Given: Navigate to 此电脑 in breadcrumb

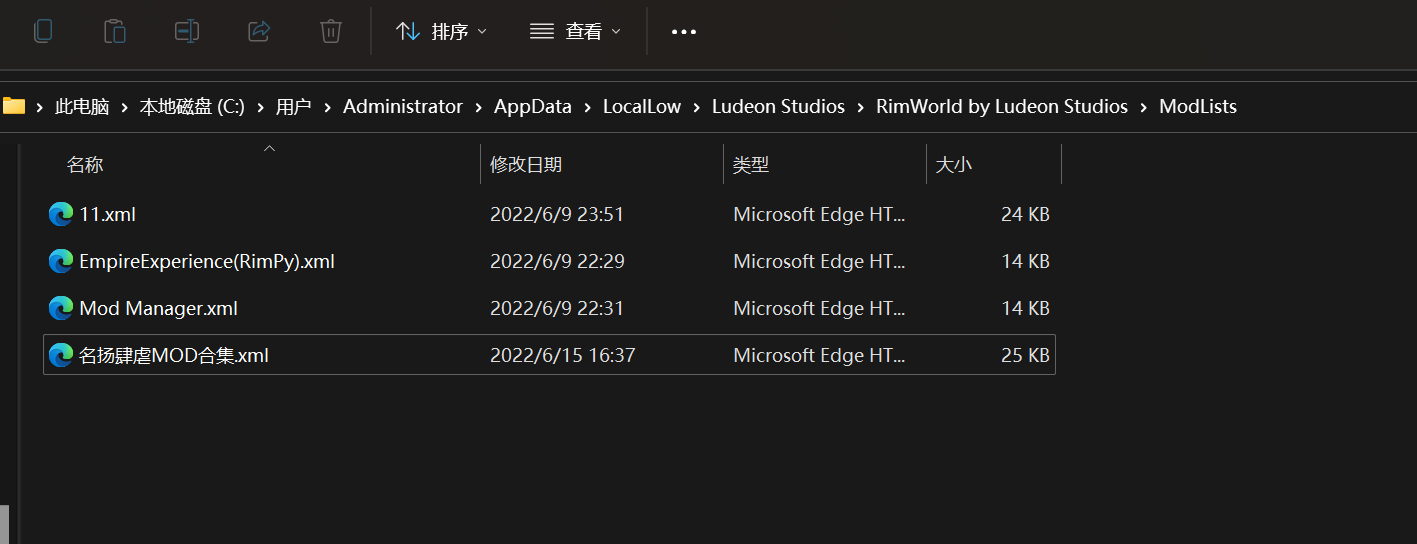Looking at the screenshot, I should tap(82, 106).
